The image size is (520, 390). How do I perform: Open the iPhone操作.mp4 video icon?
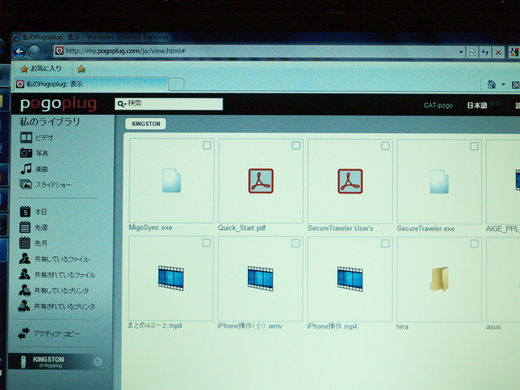coord(350,279)
